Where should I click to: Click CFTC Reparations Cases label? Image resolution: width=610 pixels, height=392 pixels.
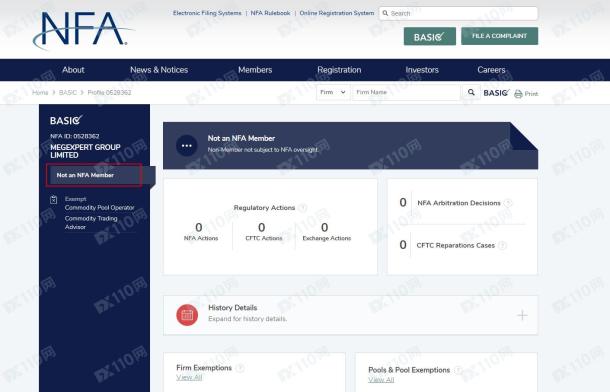(x=456, y=245)
